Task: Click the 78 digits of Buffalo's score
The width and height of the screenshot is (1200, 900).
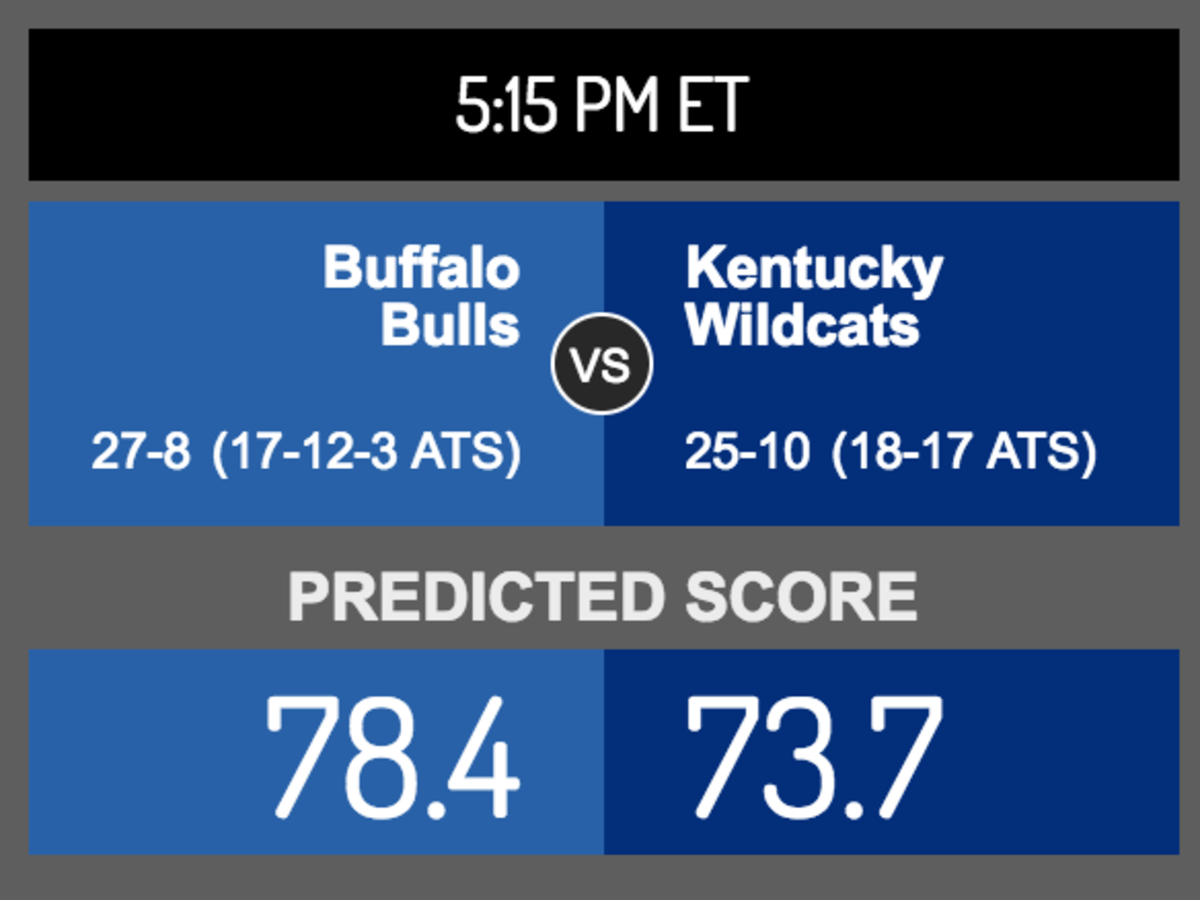Action: pyautogui.click(x=335, y=756)
